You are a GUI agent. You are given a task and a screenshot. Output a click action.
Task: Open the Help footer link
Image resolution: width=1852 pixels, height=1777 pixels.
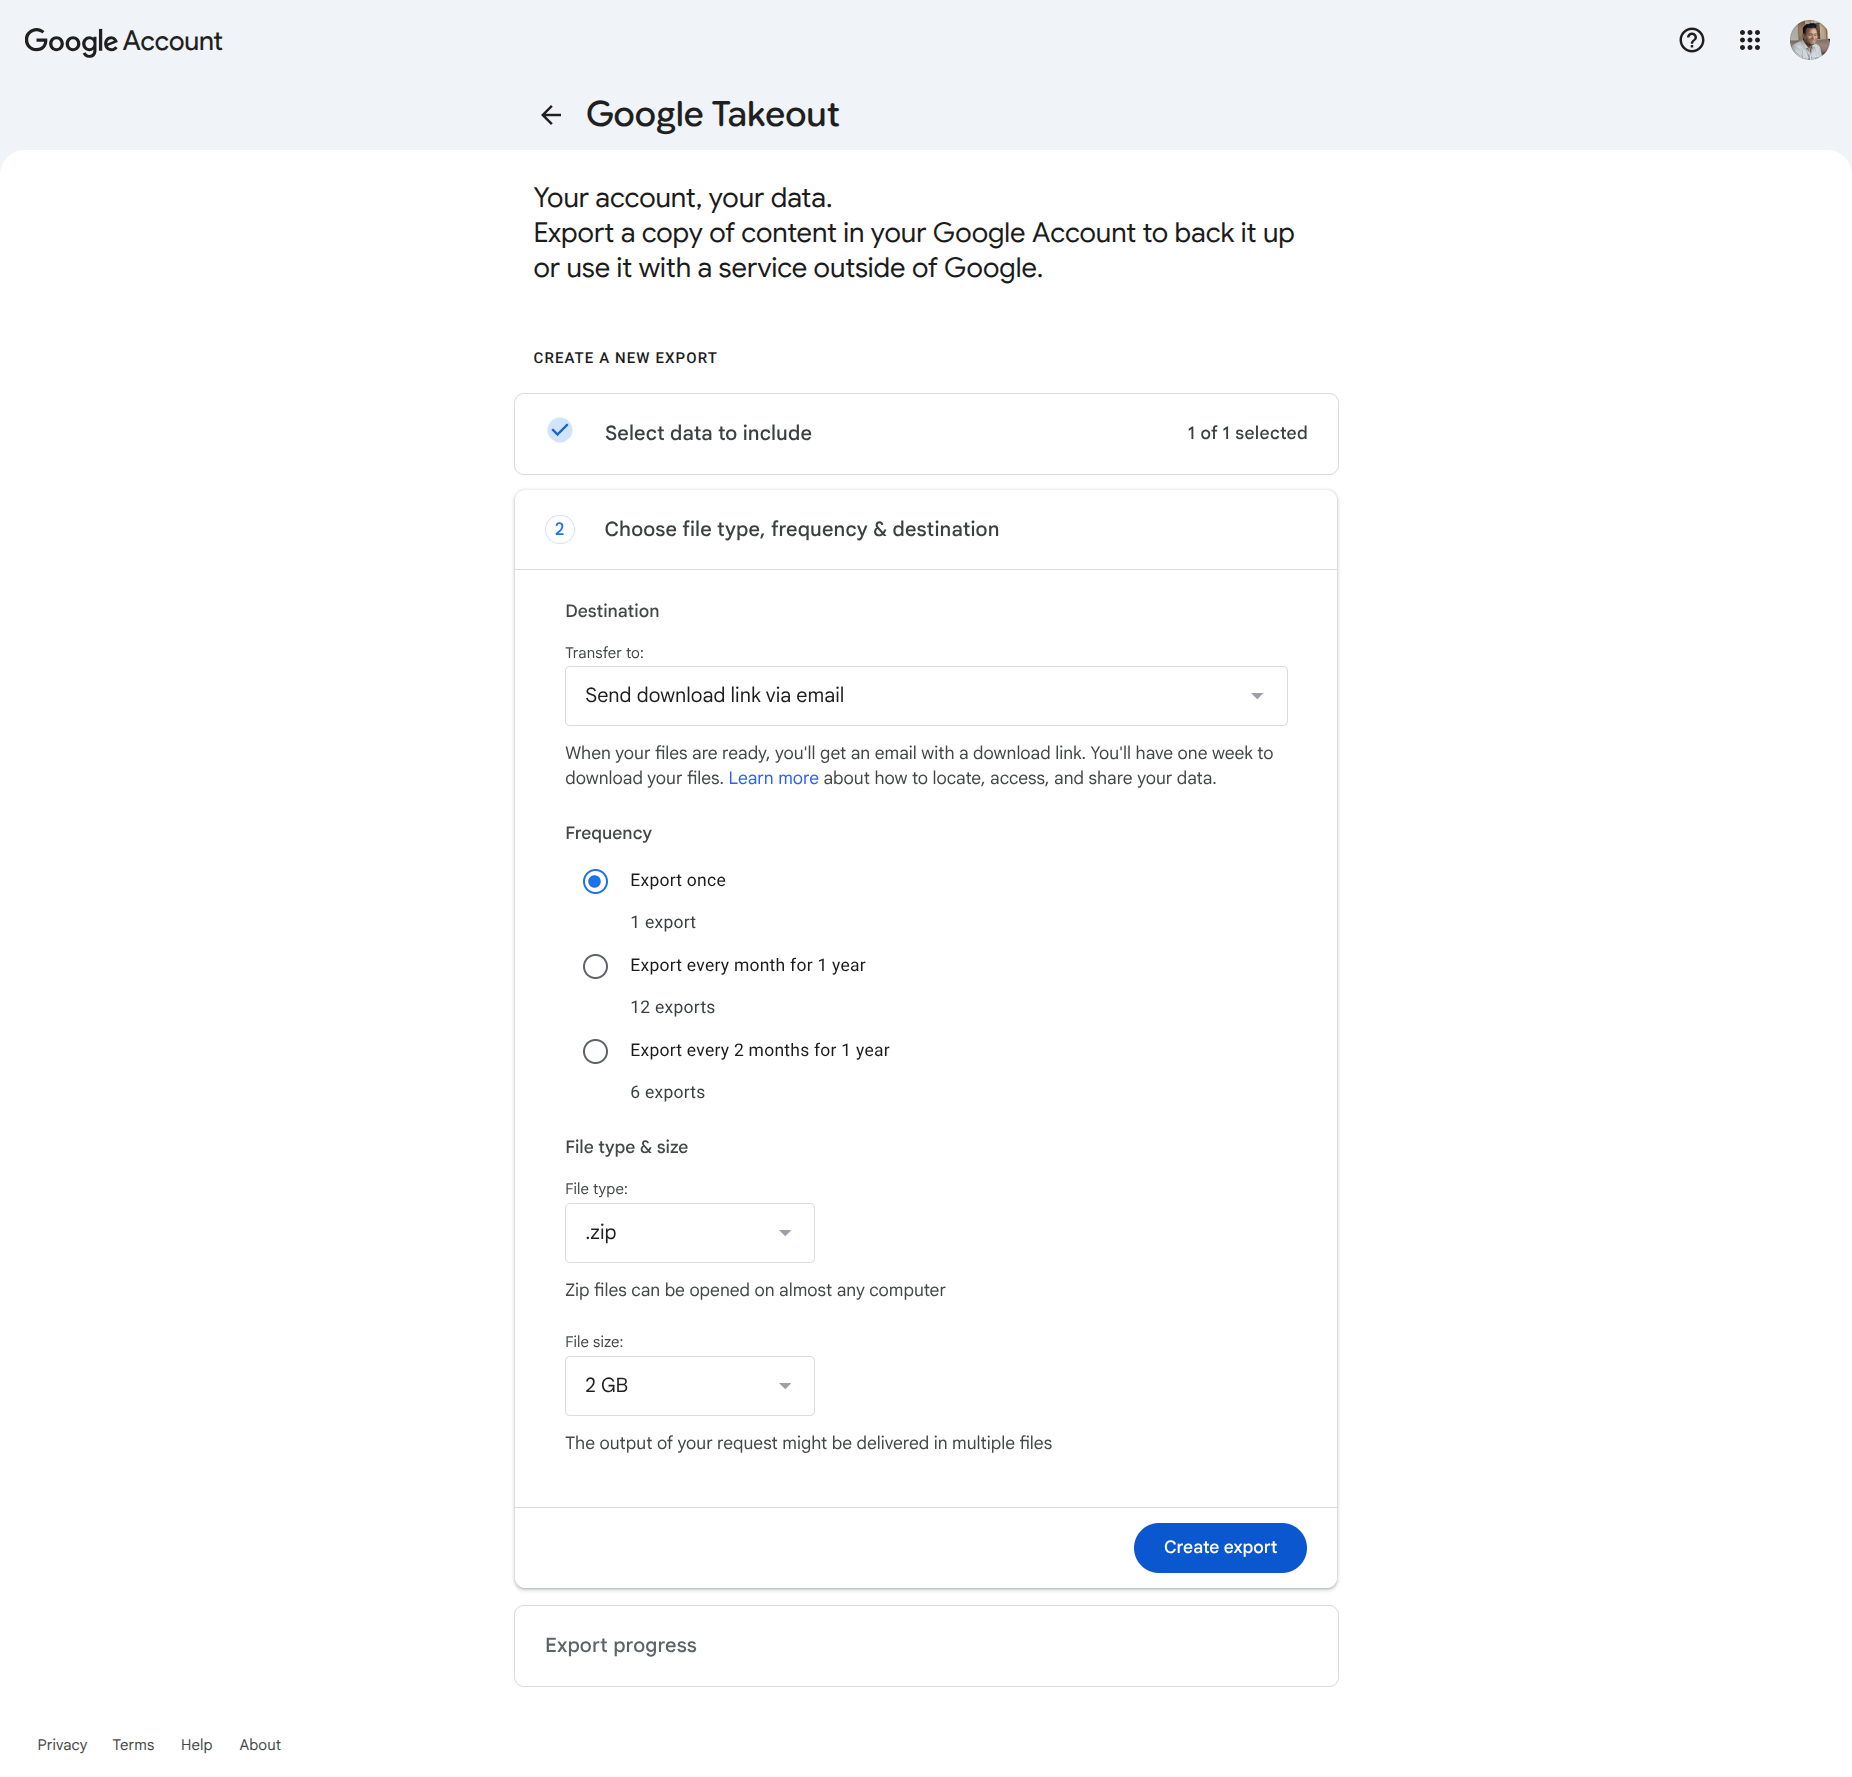point(196,1745)
